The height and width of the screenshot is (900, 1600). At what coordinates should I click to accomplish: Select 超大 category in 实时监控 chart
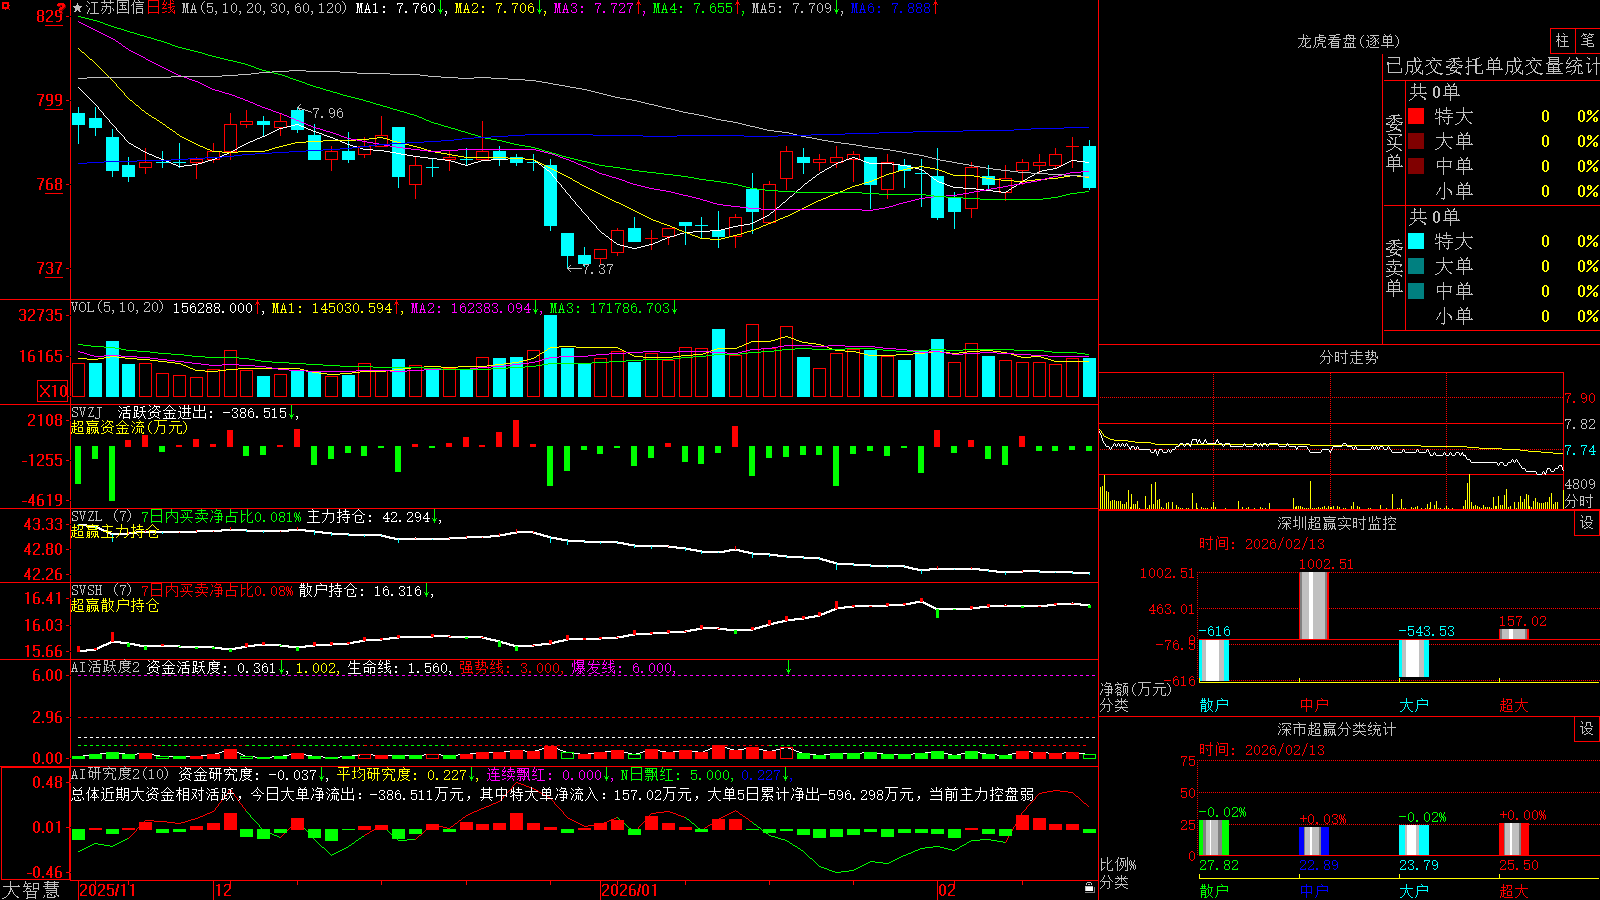pyautogui.click(x=1514, y=705)
